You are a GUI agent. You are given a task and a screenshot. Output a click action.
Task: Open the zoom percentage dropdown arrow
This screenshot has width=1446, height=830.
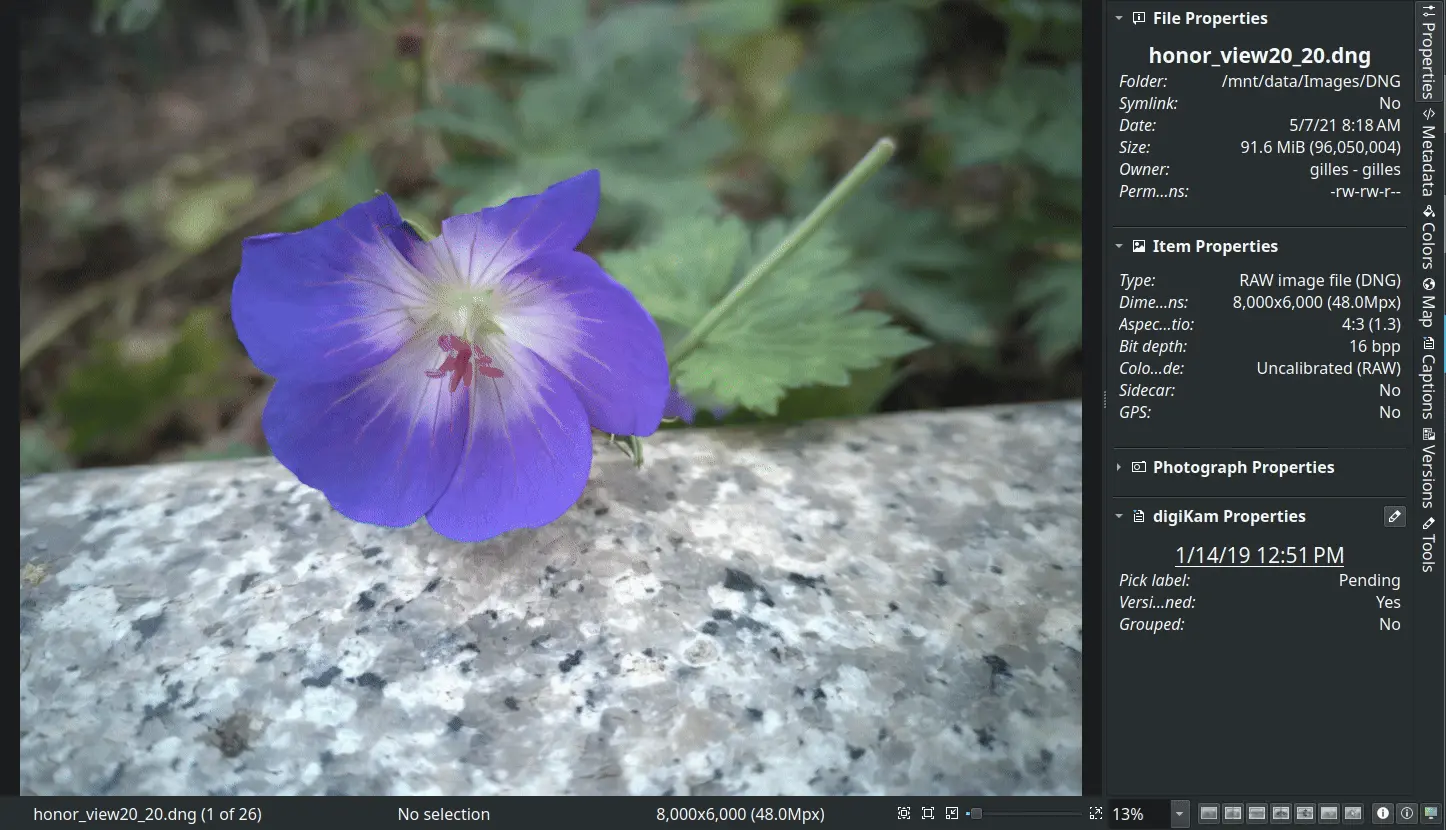[x=1179, y=814]
